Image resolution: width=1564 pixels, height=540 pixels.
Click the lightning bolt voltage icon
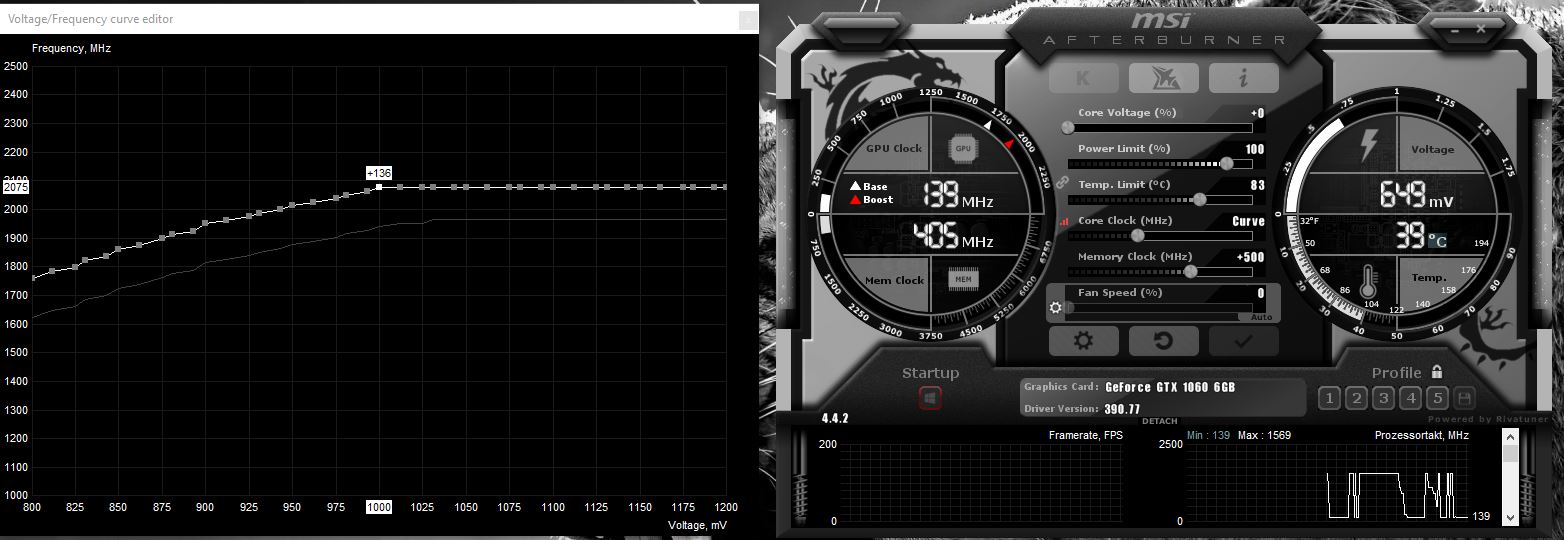tap(1367, 146)
